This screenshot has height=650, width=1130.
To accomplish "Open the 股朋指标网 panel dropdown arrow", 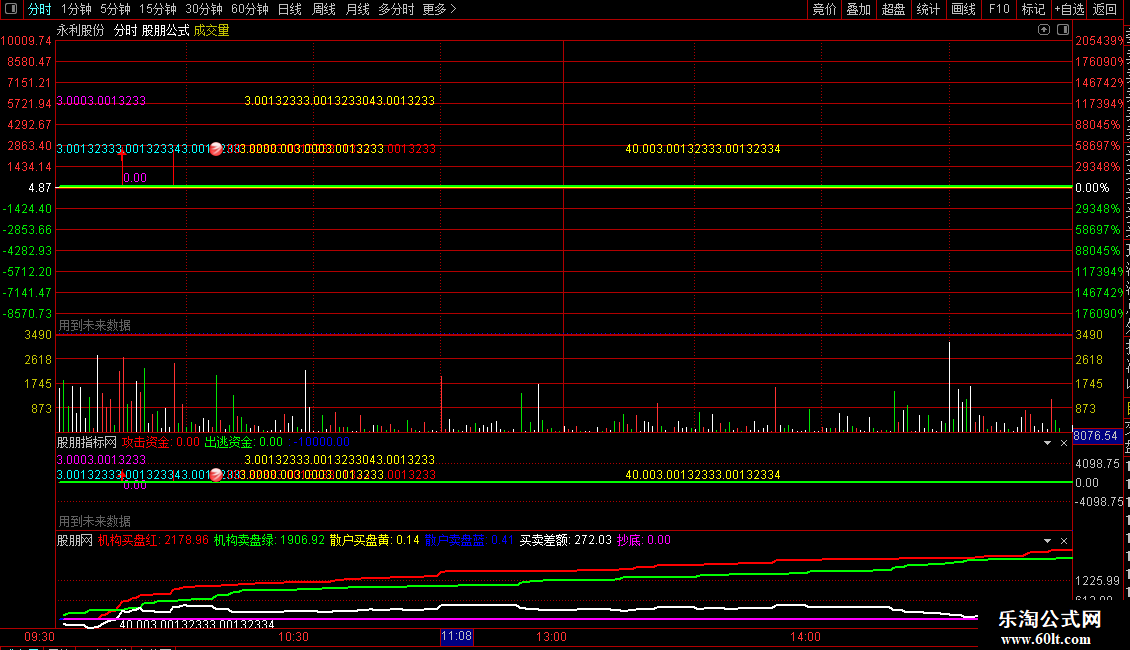I will 1047,443.
